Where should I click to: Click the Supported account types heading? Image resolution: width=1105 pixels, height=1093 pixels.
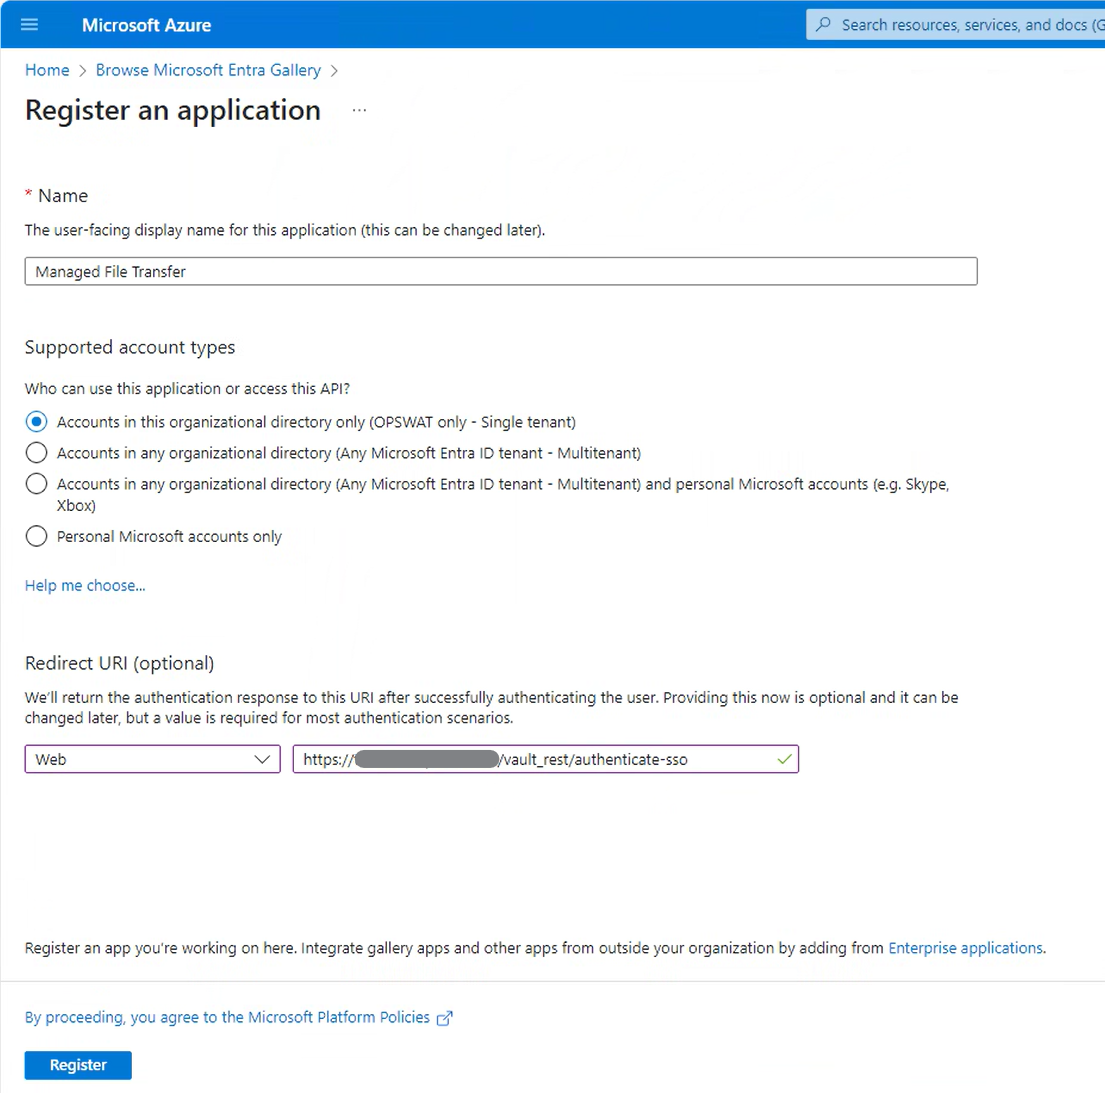click(130, 347)
